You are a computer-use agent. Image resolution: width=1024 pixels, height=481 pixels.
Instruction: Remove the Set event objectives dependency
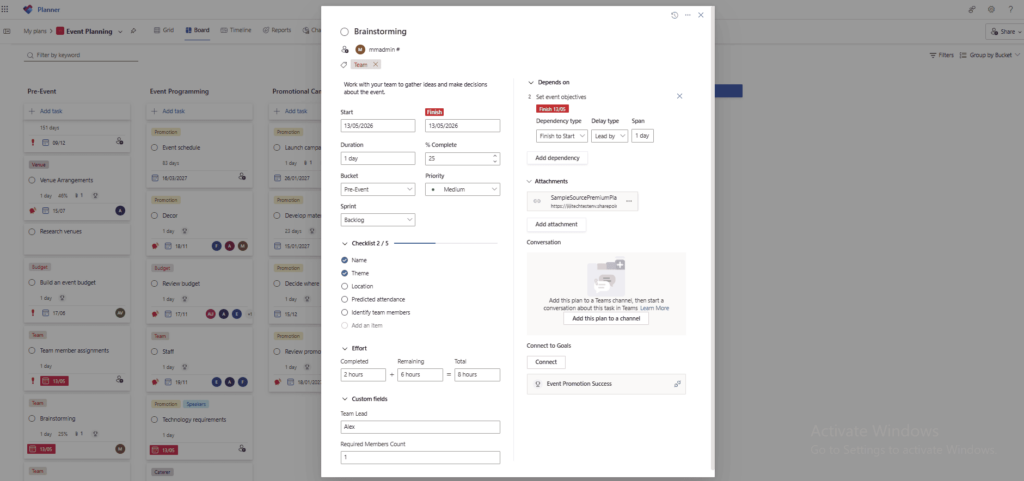[x=679, y=96]
